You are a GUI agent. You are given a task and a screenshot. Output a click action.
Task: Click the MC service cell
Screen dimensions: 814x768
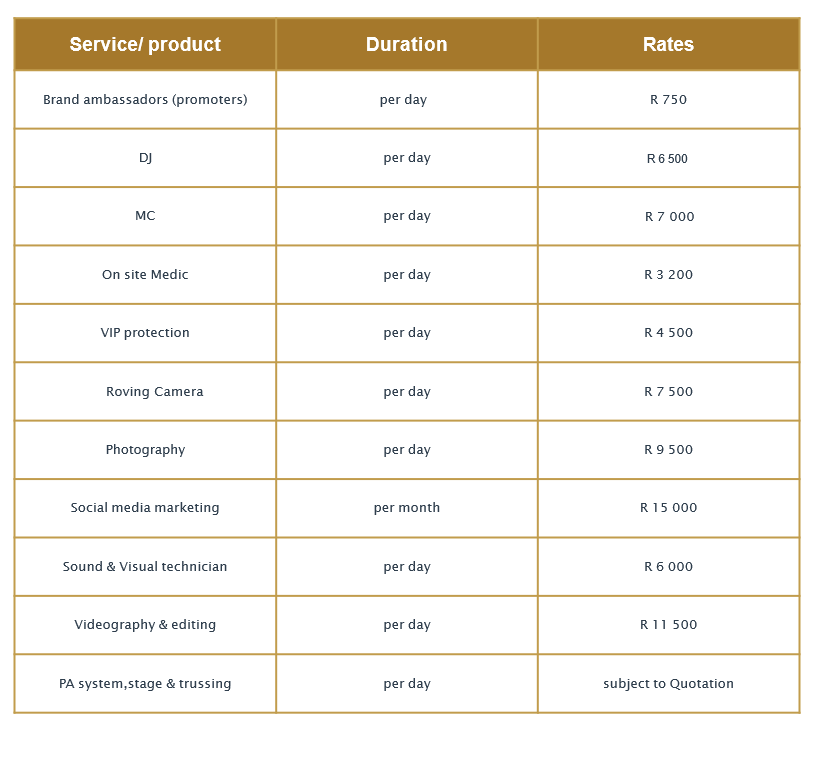(x=145, y=216)
